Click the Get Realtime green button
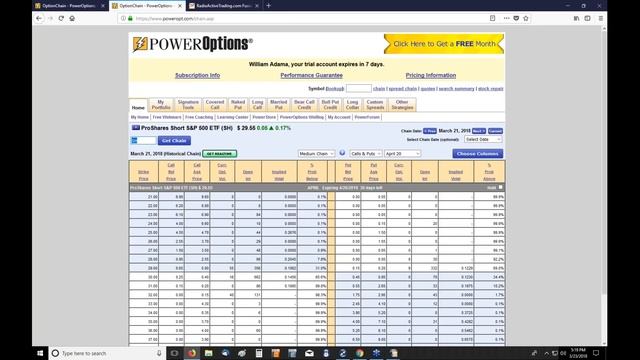640x360 pixels. (220, 153)
